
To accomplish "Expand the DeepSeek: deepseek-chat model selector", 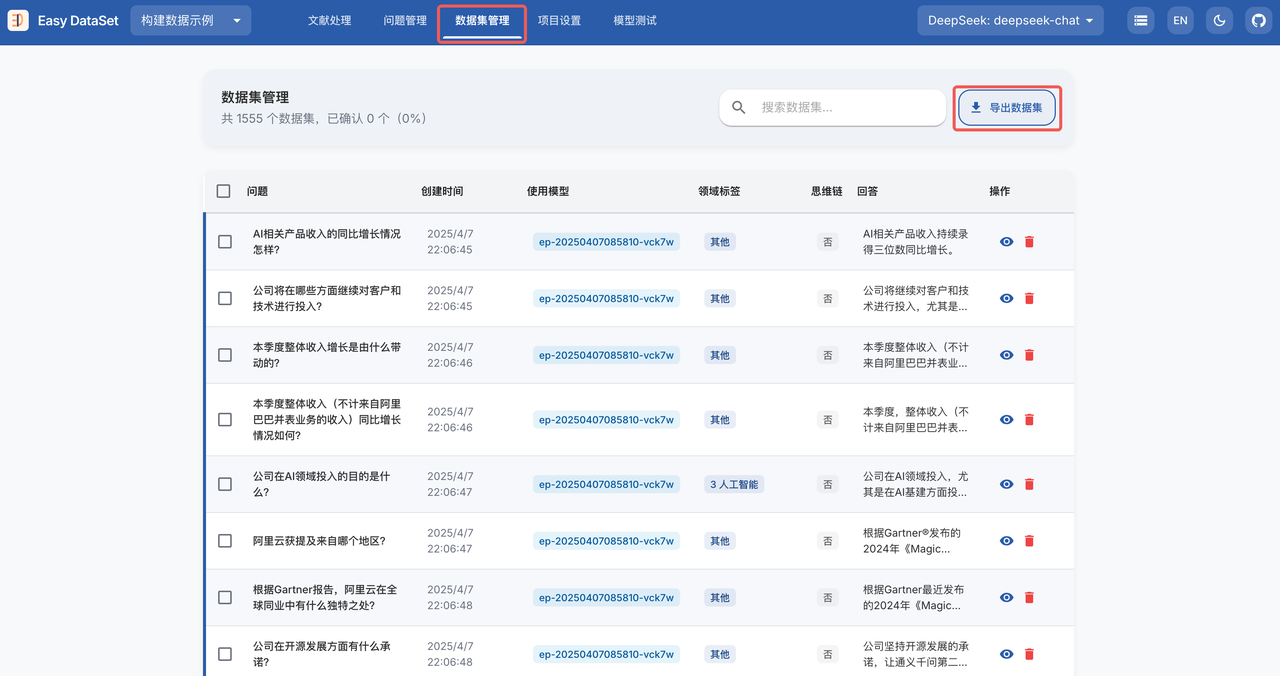I will pyautogui.click(x=1010, y=20).
